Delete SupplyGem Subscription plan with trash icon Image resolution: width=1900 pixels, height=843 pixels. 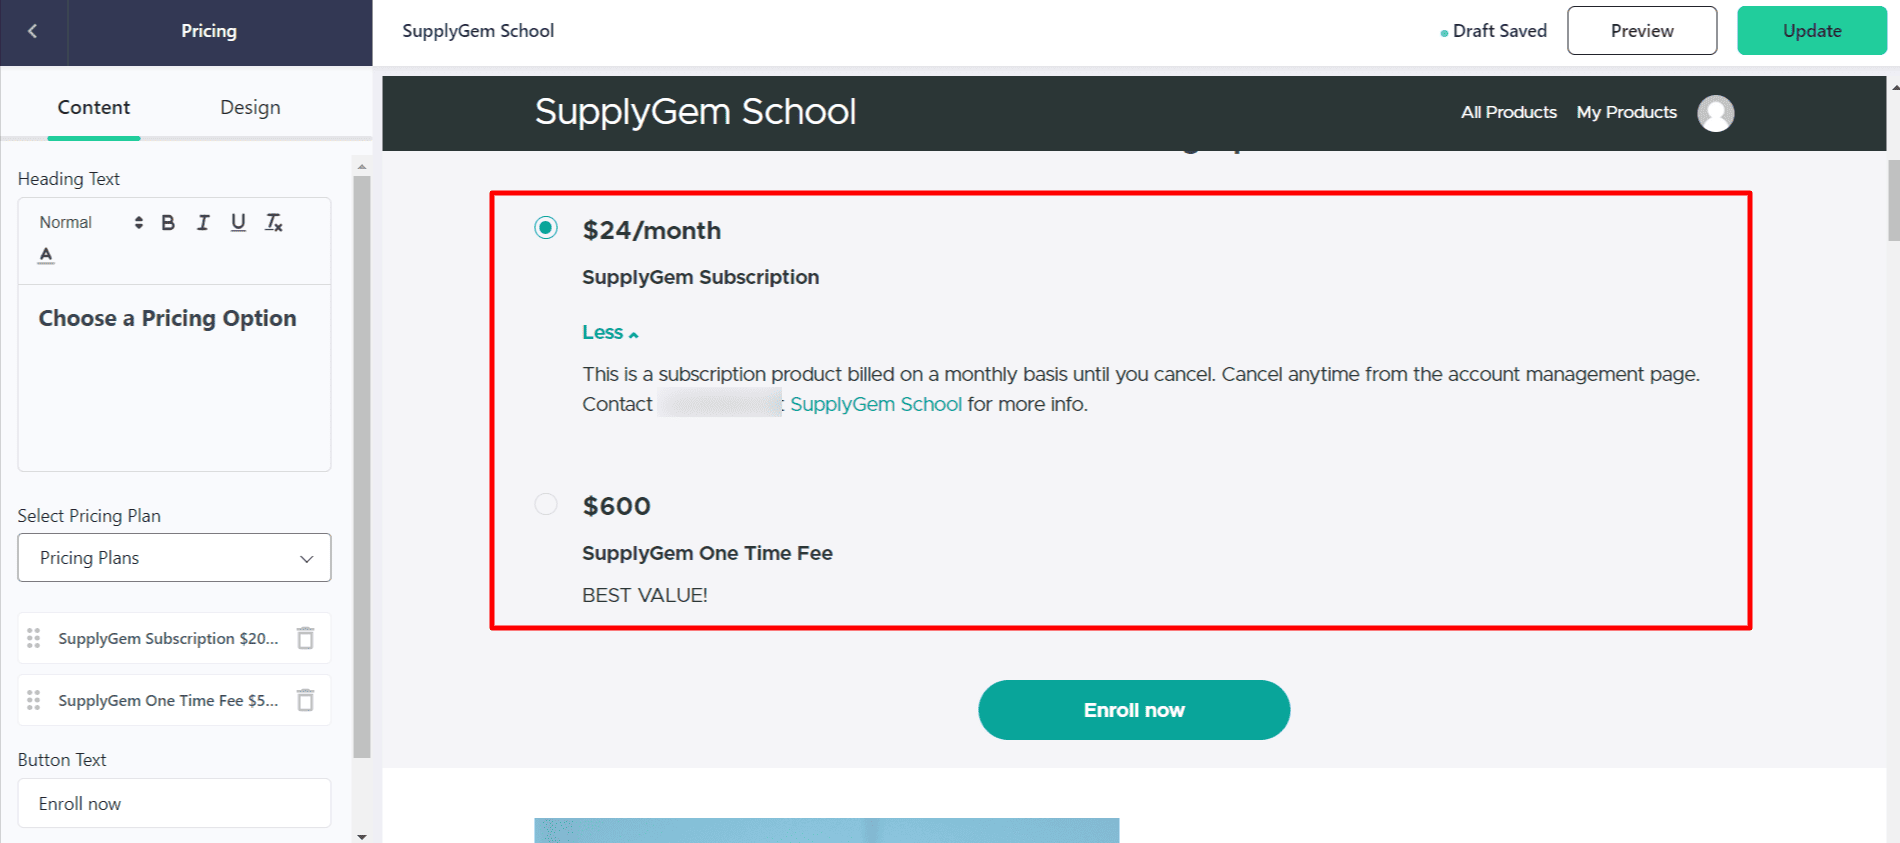[306, 638]
